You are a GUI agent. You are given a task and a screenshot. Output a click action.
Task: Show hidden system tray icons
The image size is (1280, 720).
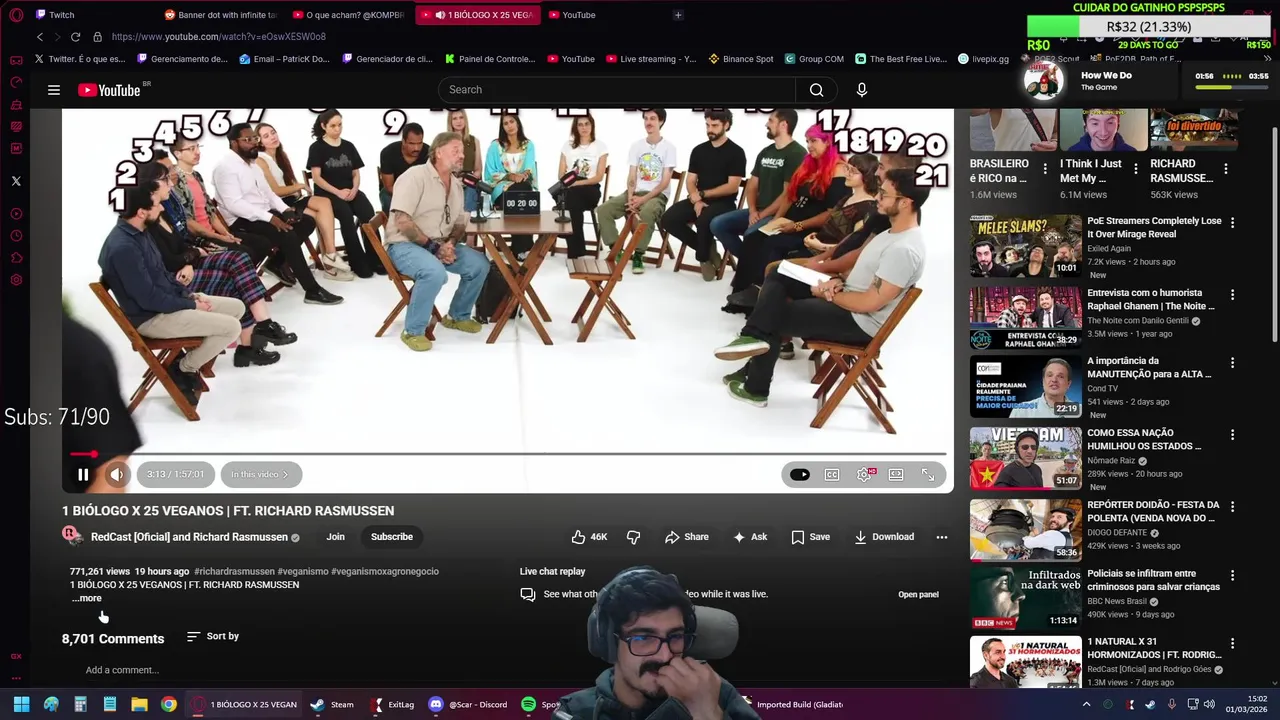coord(1086,704)
